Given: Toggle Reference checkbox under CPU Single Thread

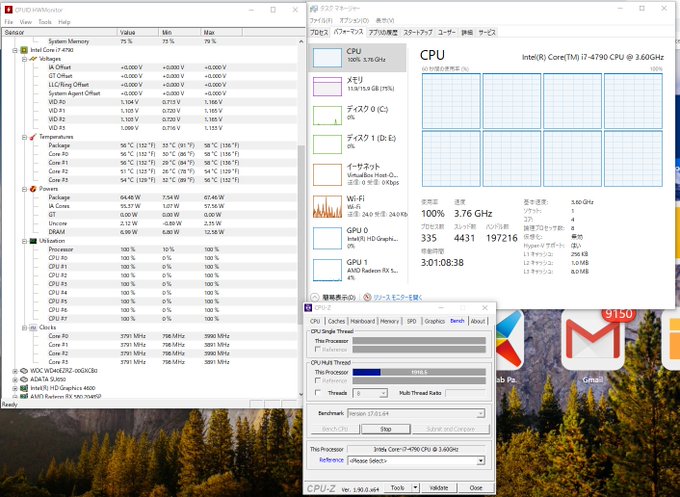Looking at the screenshot, I should click(318, 349).
